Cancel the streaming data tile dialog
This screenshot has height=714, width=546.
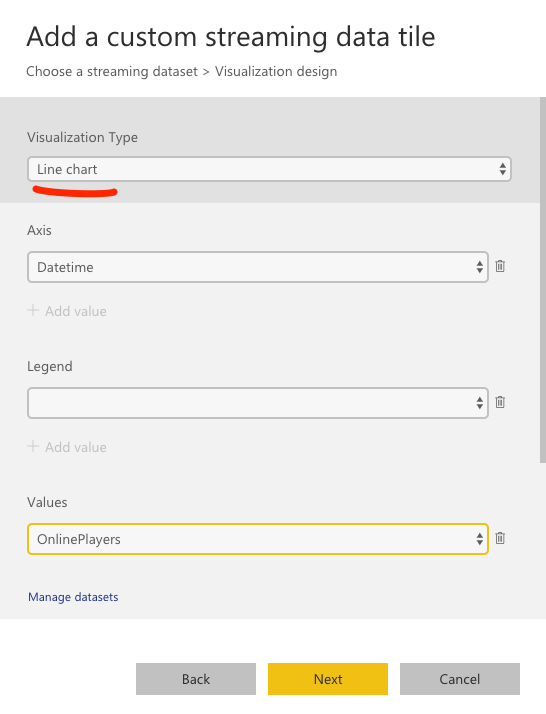coord(460,679)
